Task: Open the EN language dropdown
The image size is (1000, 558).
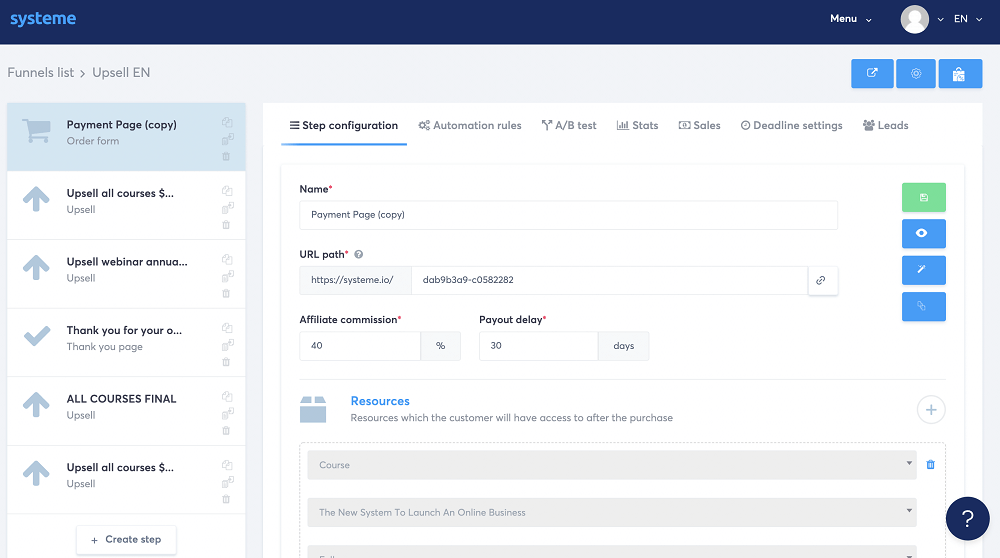Action: 967,19
